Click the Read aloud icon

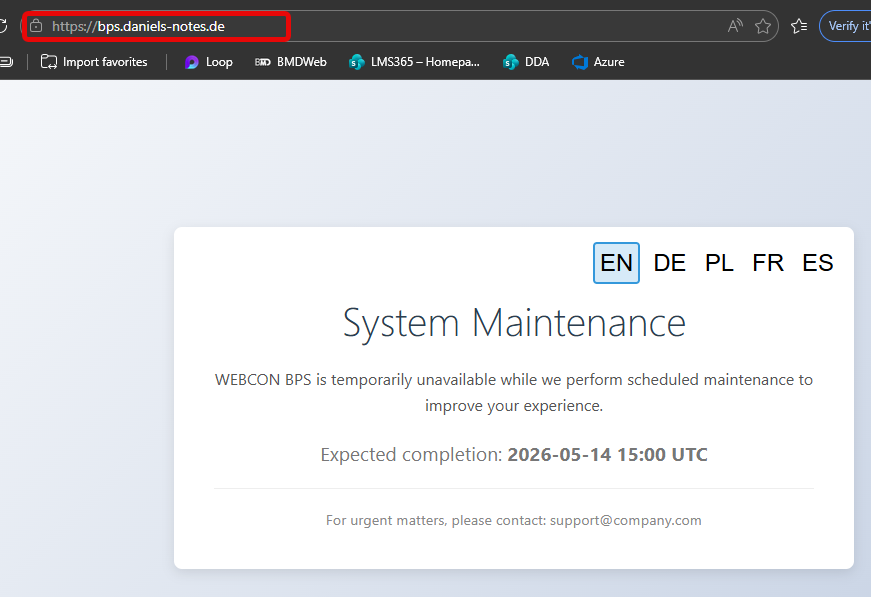pos(735,26)
